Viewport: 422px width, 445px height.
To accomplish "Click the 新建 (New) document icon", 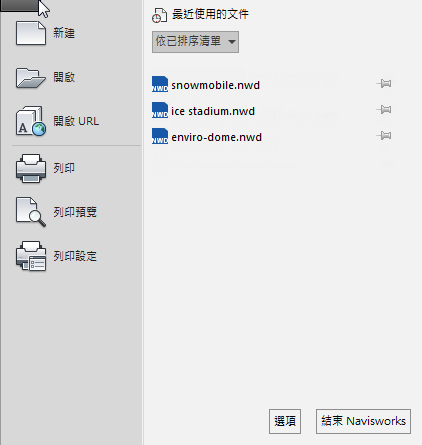I will tap(31, 33).
